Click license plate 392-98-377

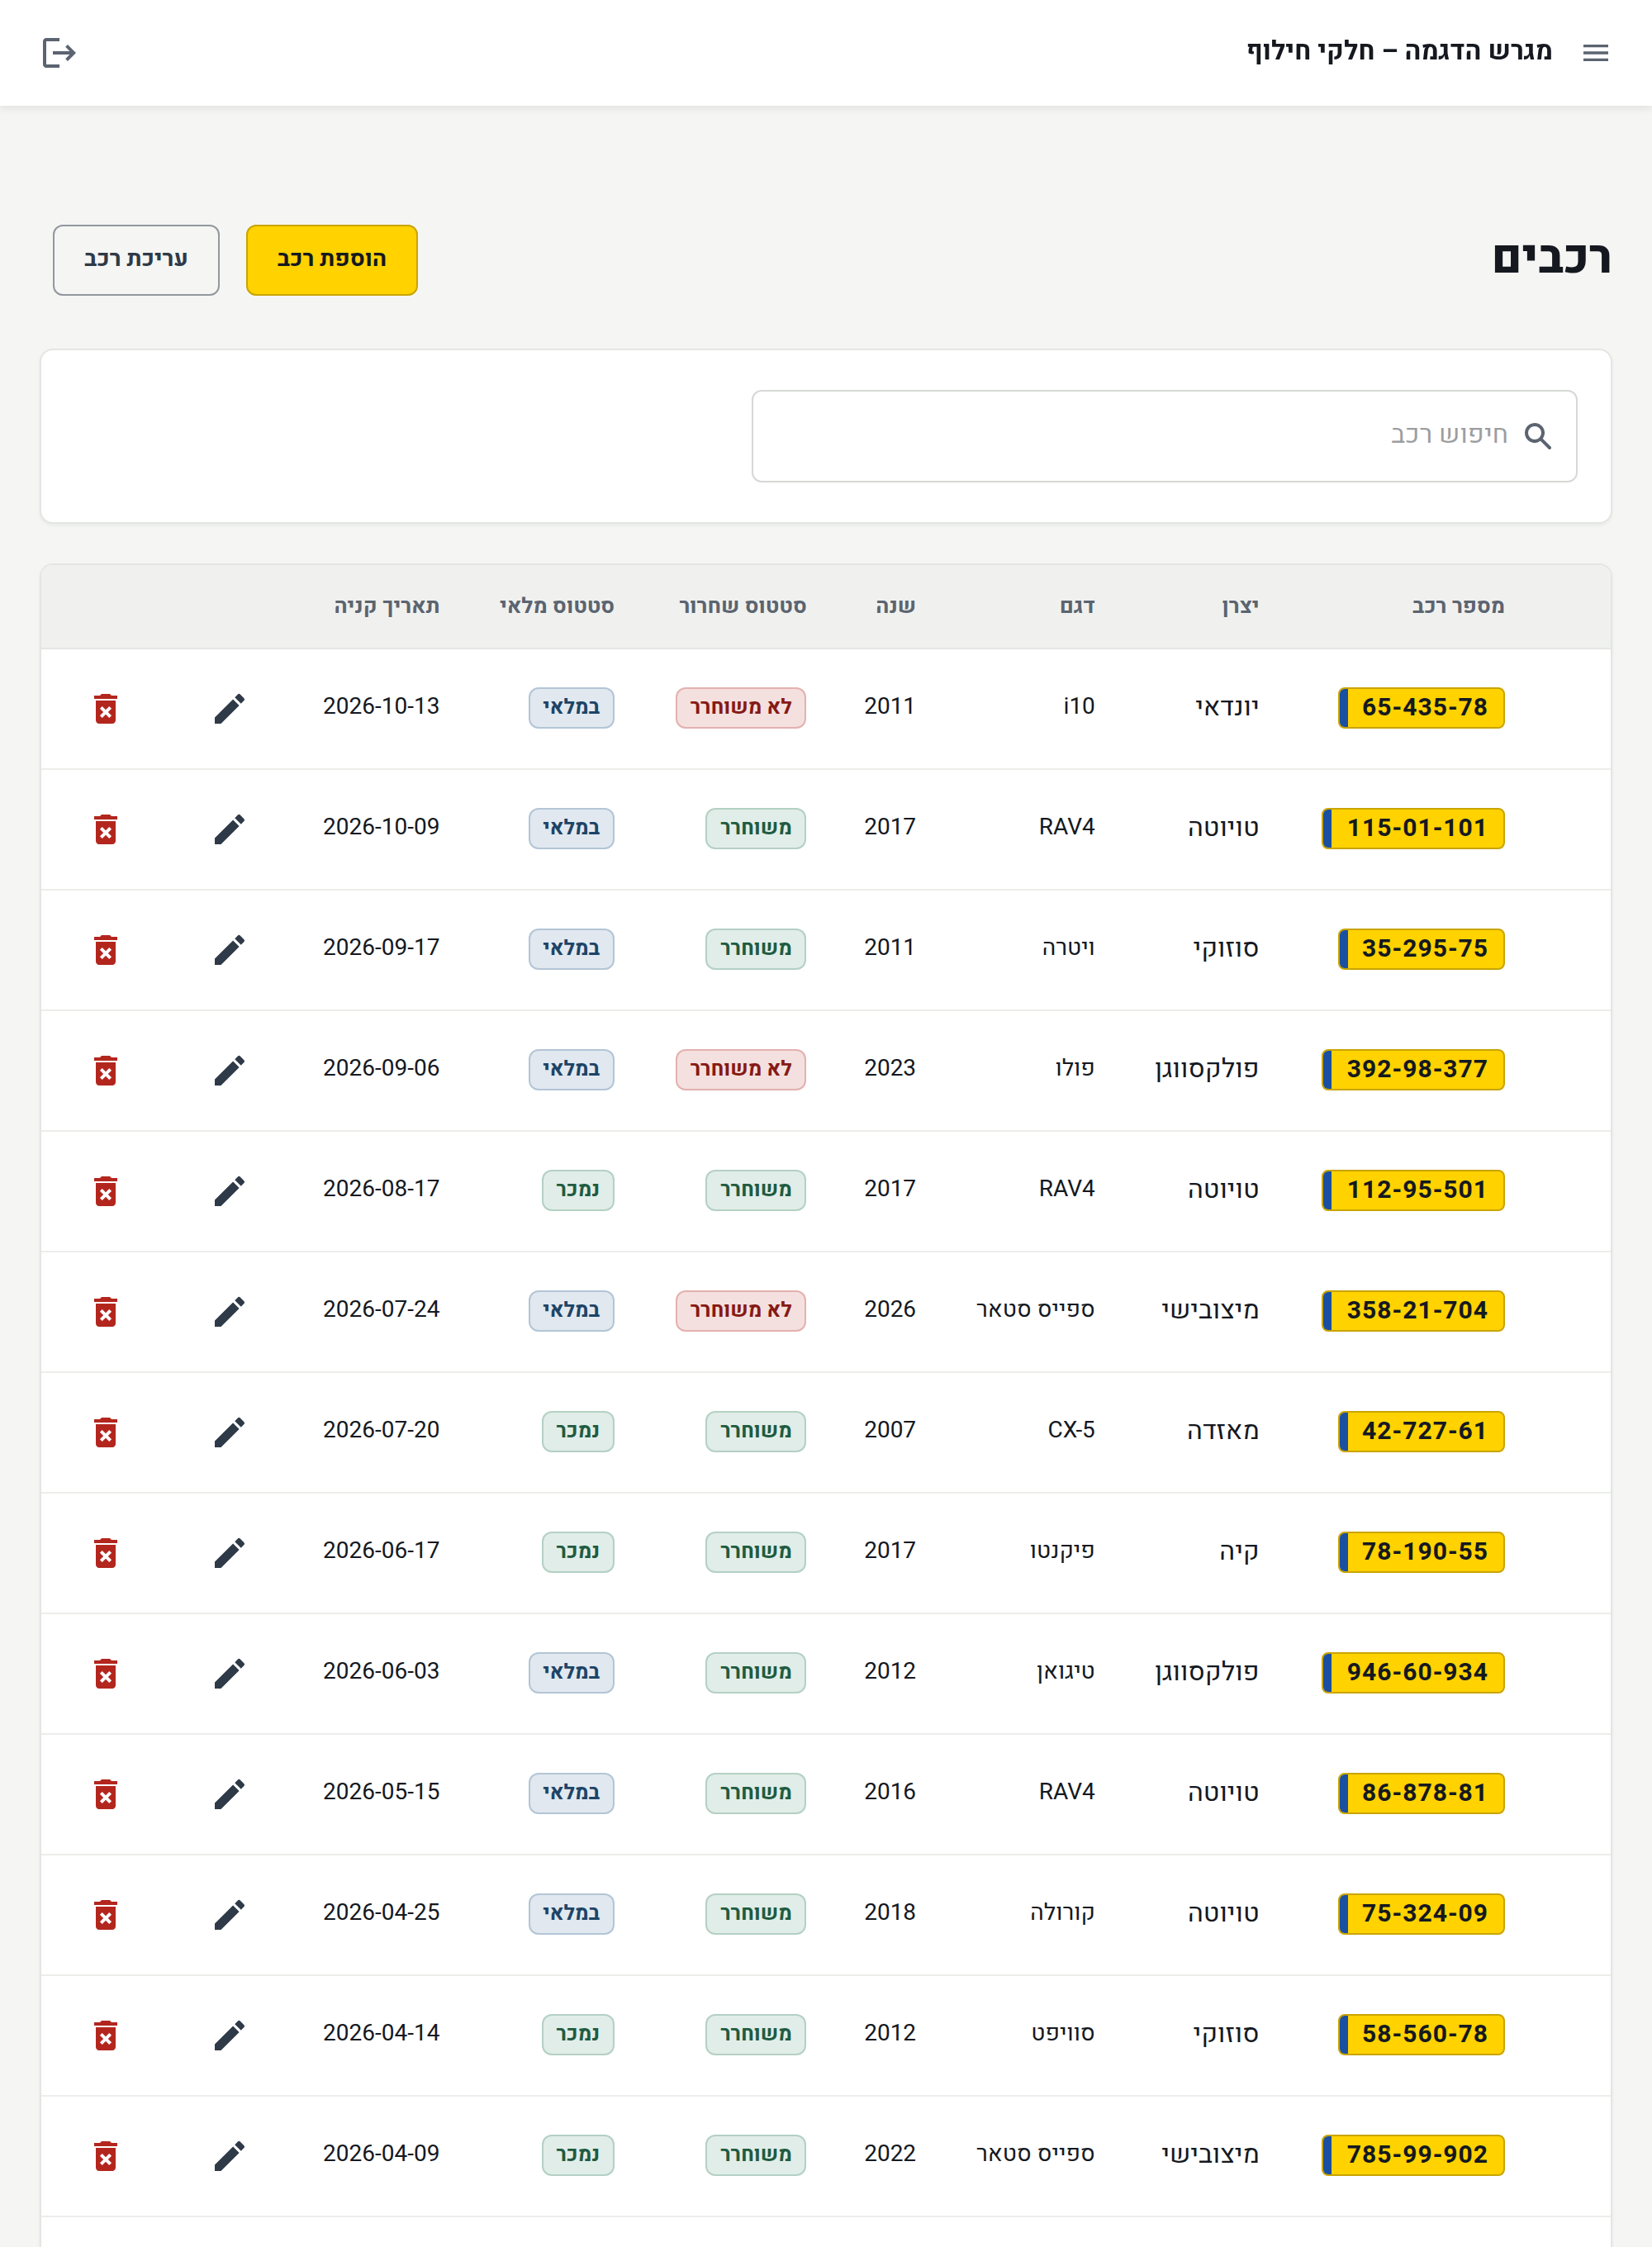(1413, 1070)
